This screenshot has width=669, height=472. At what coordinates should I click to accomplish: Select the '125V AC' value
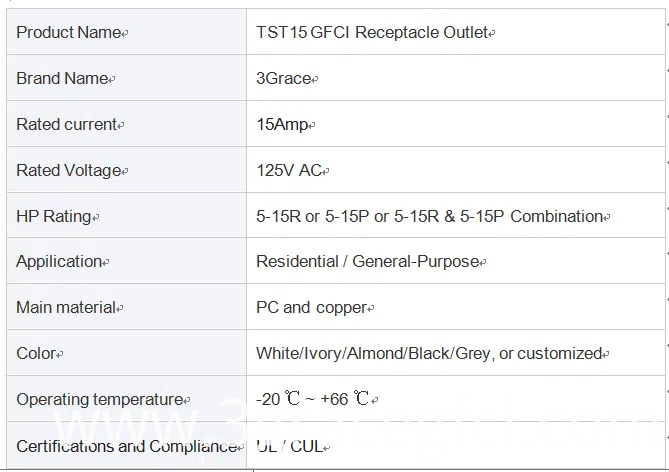click(x=289, y=171)
